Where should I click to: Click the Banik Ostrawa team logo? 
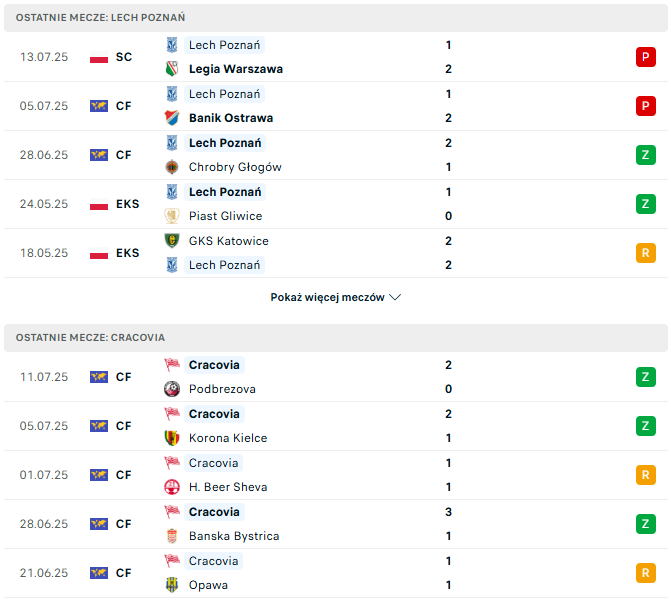tap(172, 118)
